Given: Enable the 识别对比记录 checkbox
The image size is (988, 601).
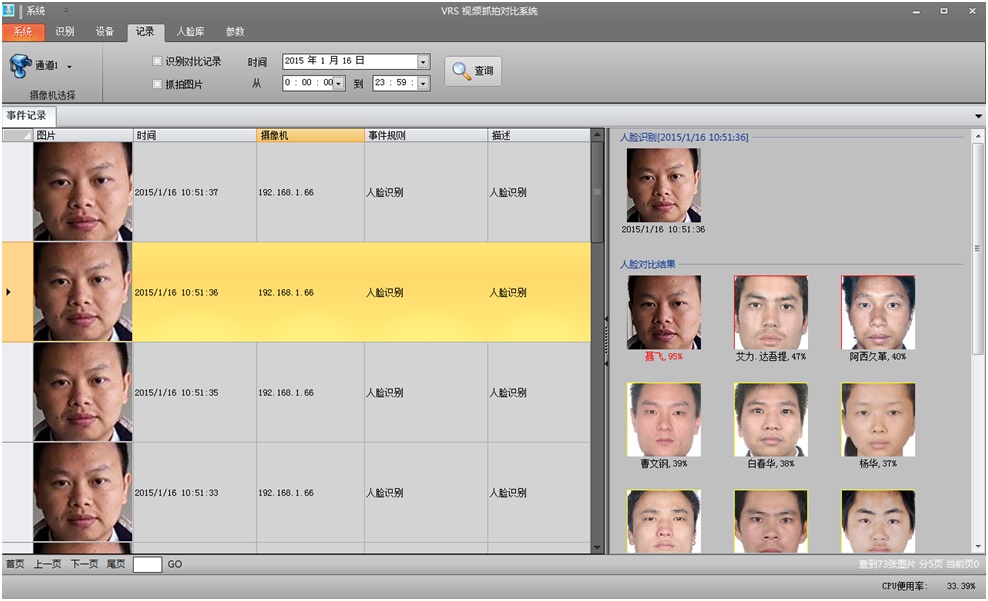Looking at the screenshot, I should pyautogui.click(x=157, y=61).
